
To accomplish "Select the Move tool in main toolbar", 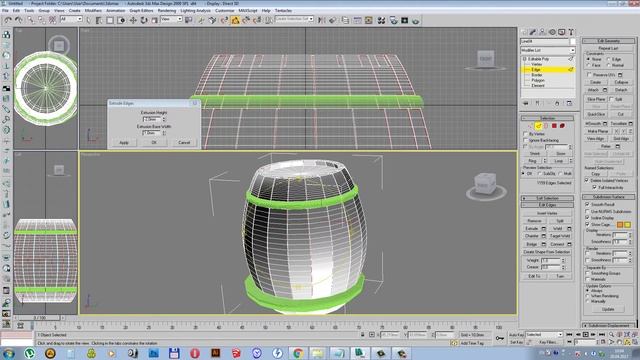I will pyautogui.click(x=133, y=20).
